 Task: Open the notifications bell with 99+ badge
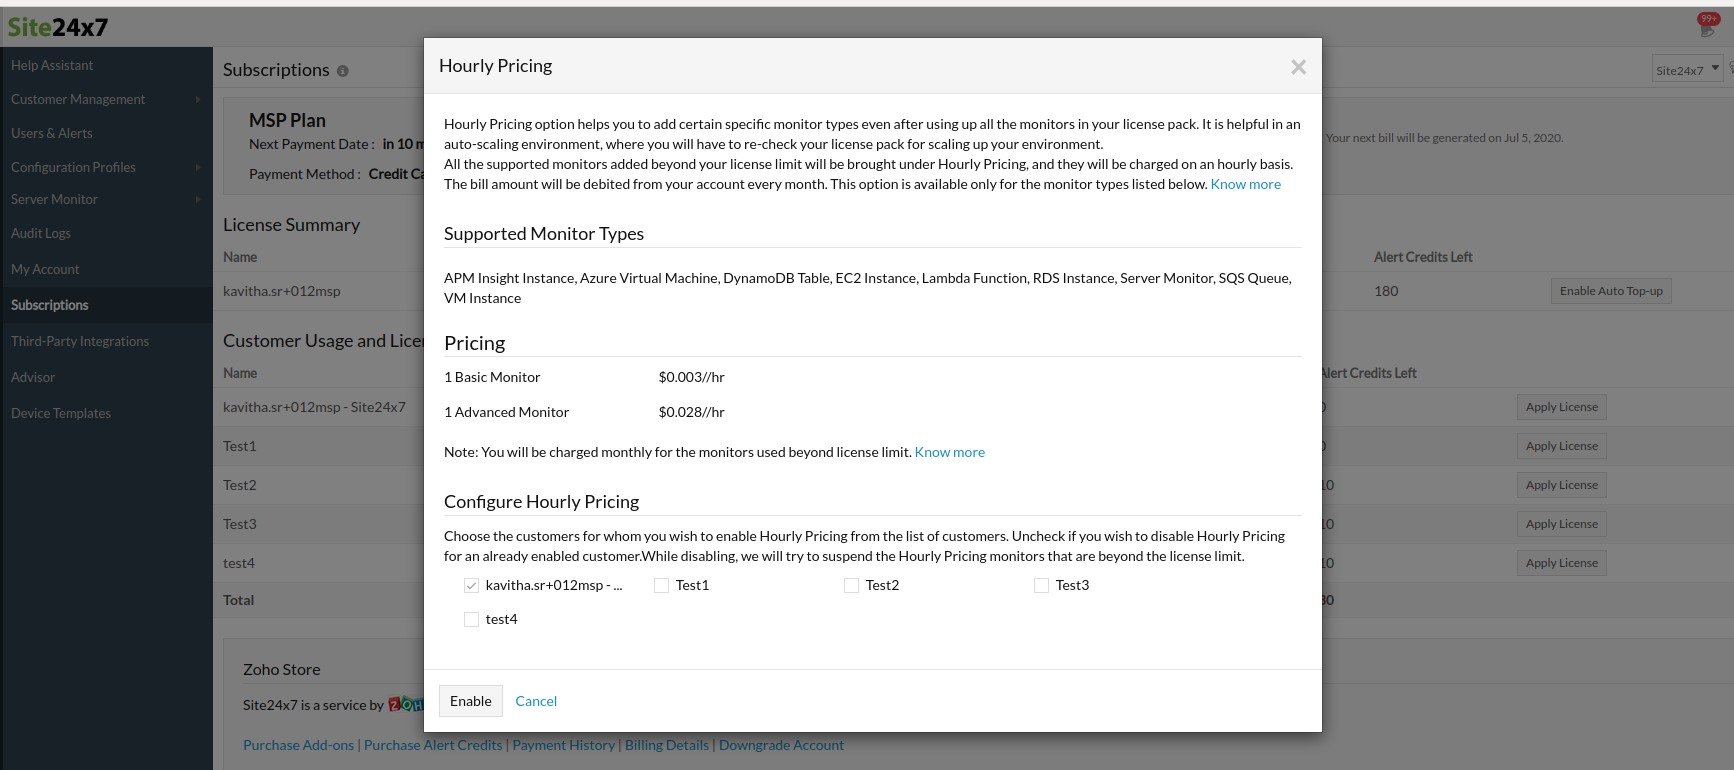coord(1707,26)
